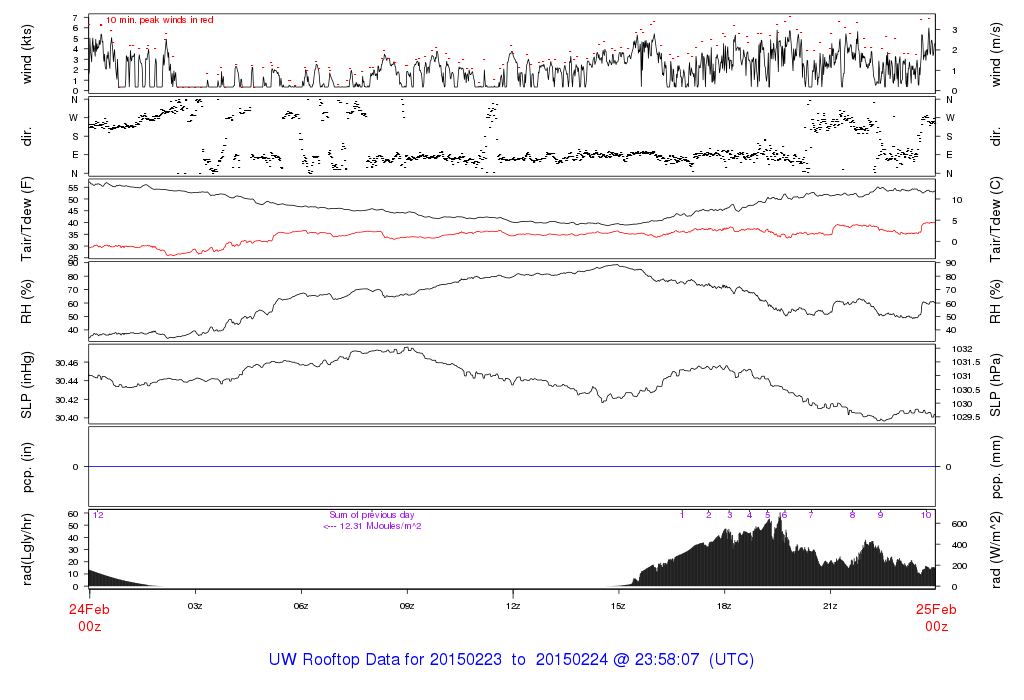
Task: Click the 'RH (%)' left axis label
Action: [27, 303]
